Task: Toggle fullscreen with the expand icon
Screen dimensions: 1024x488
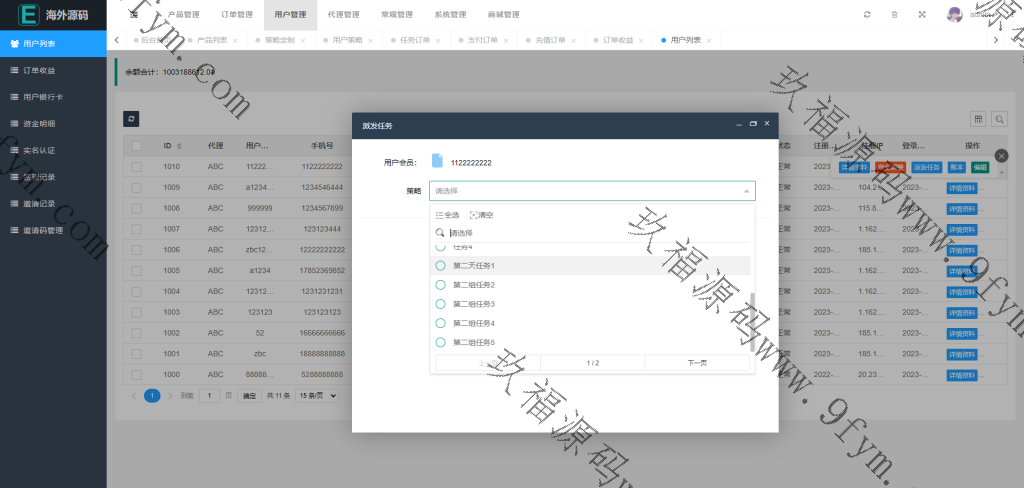Action: click(922, 15)
